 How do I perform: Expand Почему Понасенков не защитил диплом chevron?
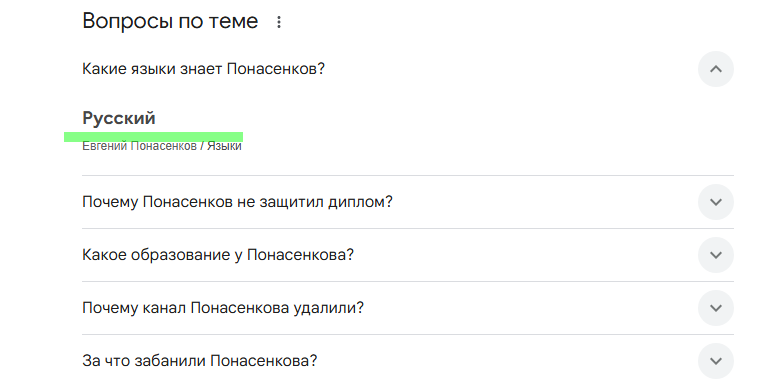coord(715,202)
